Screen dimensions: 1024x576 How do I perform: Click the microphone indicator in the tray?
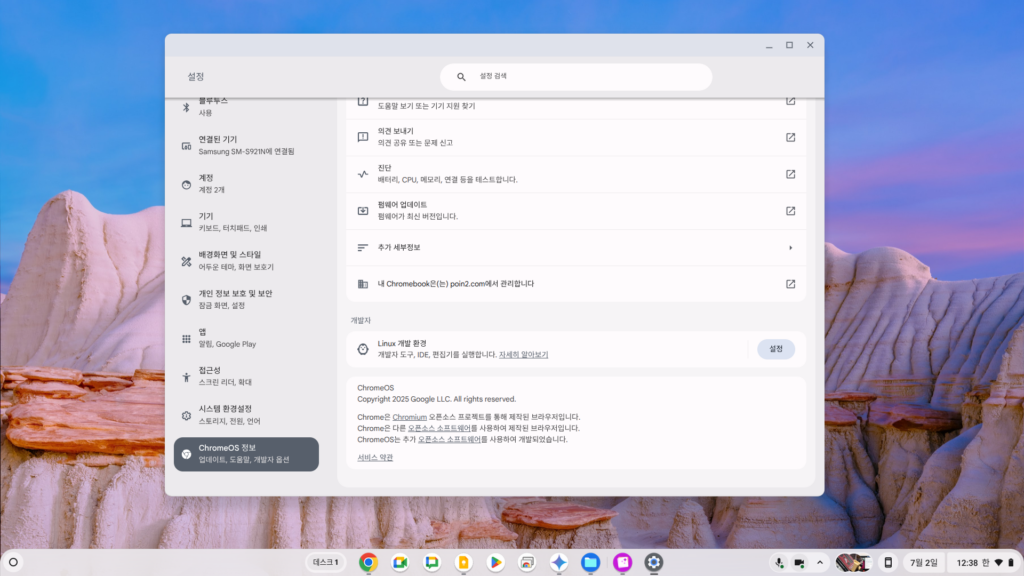[x=779, y=562]
